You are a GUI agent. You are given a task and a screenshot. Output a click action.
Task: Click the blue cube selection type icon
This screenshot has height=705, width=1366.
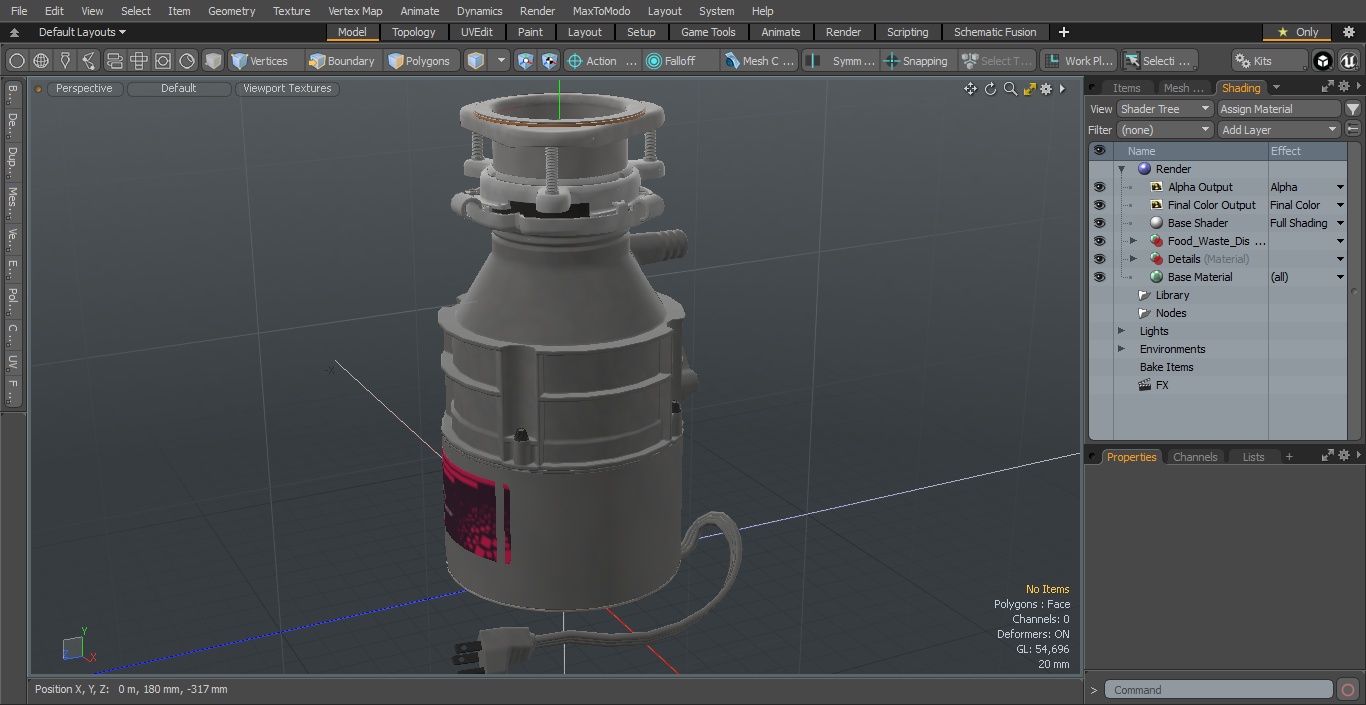[x=476, y=61]
